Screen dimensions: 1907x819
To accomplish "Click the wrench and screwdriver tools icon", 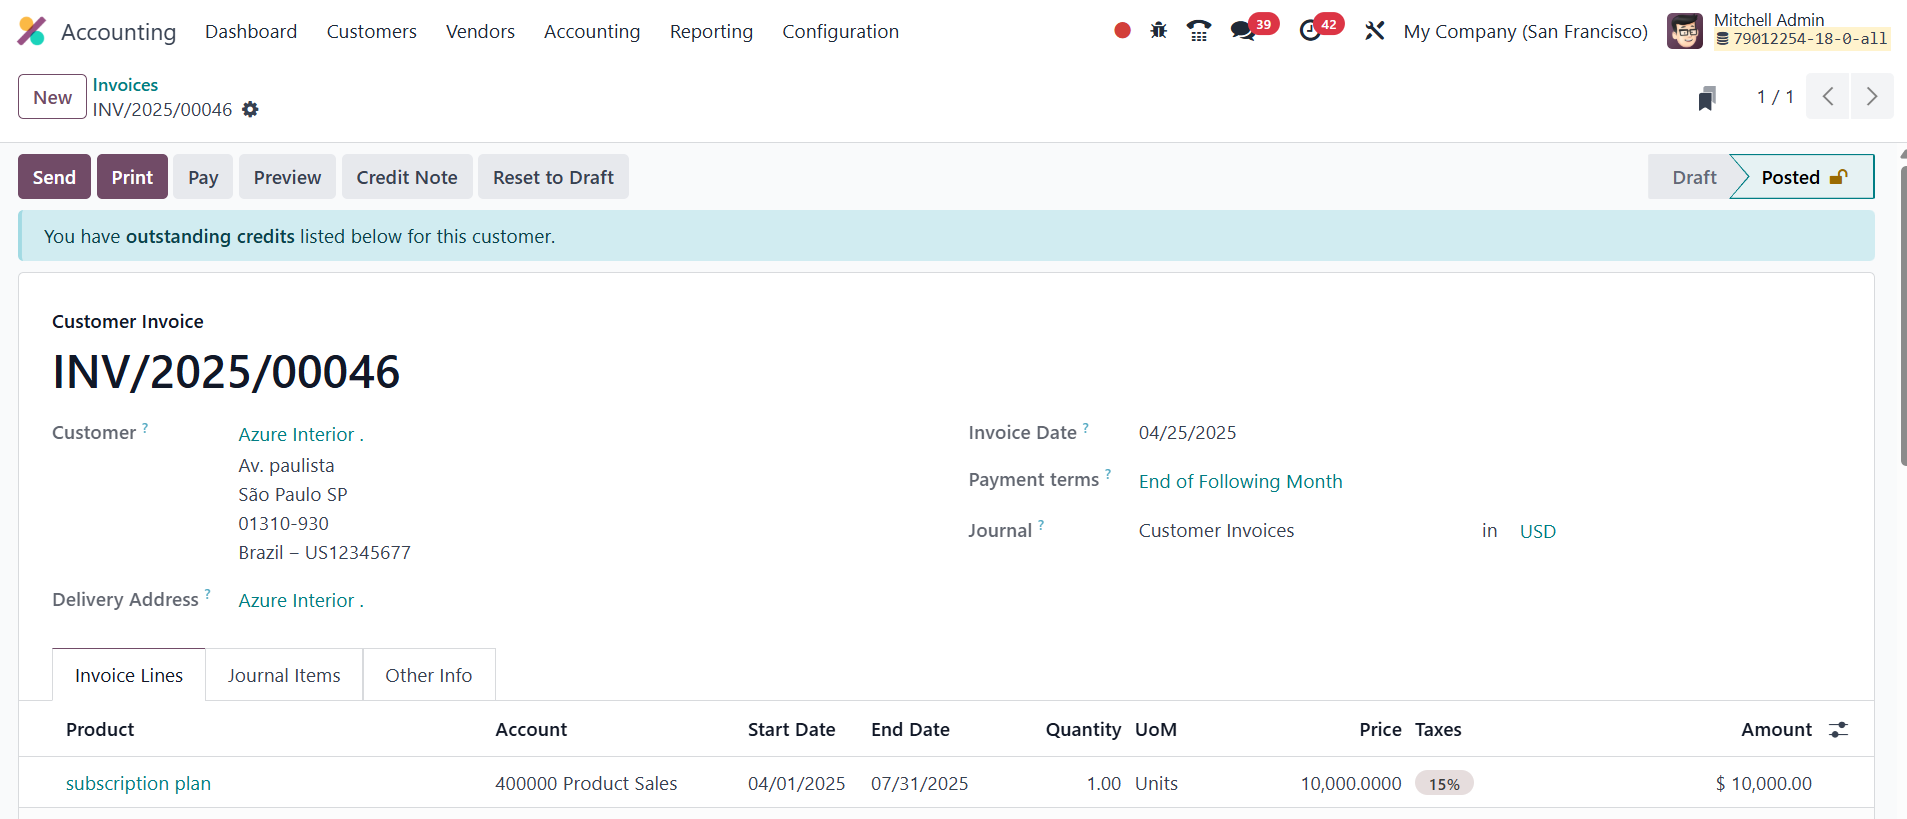I will coord(1375,31).
